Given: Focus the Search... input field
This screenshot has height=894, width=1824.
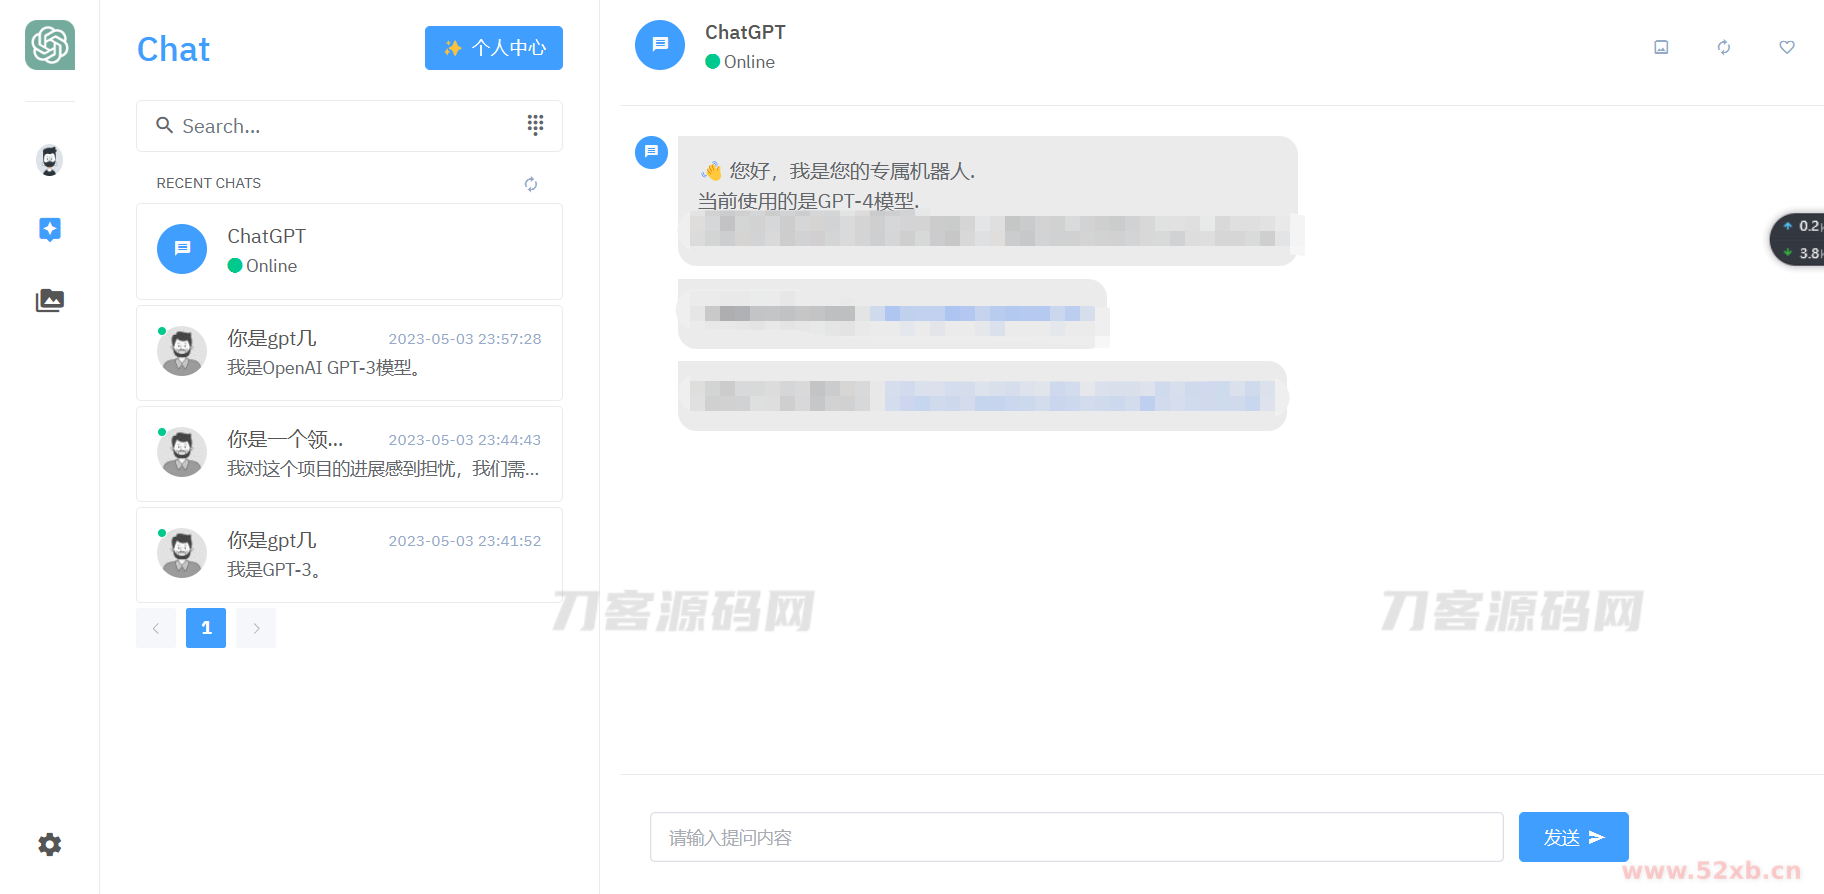Looking at the screenshot, I should pyautogui.click(x=349, y=126).
